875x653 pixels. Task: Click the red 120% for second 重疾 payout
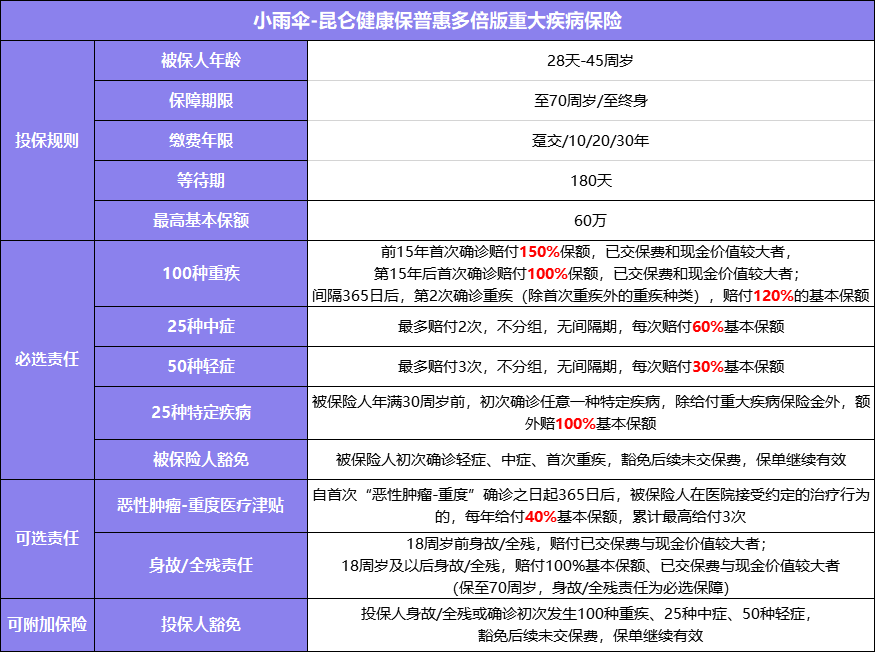click(773, 295)
